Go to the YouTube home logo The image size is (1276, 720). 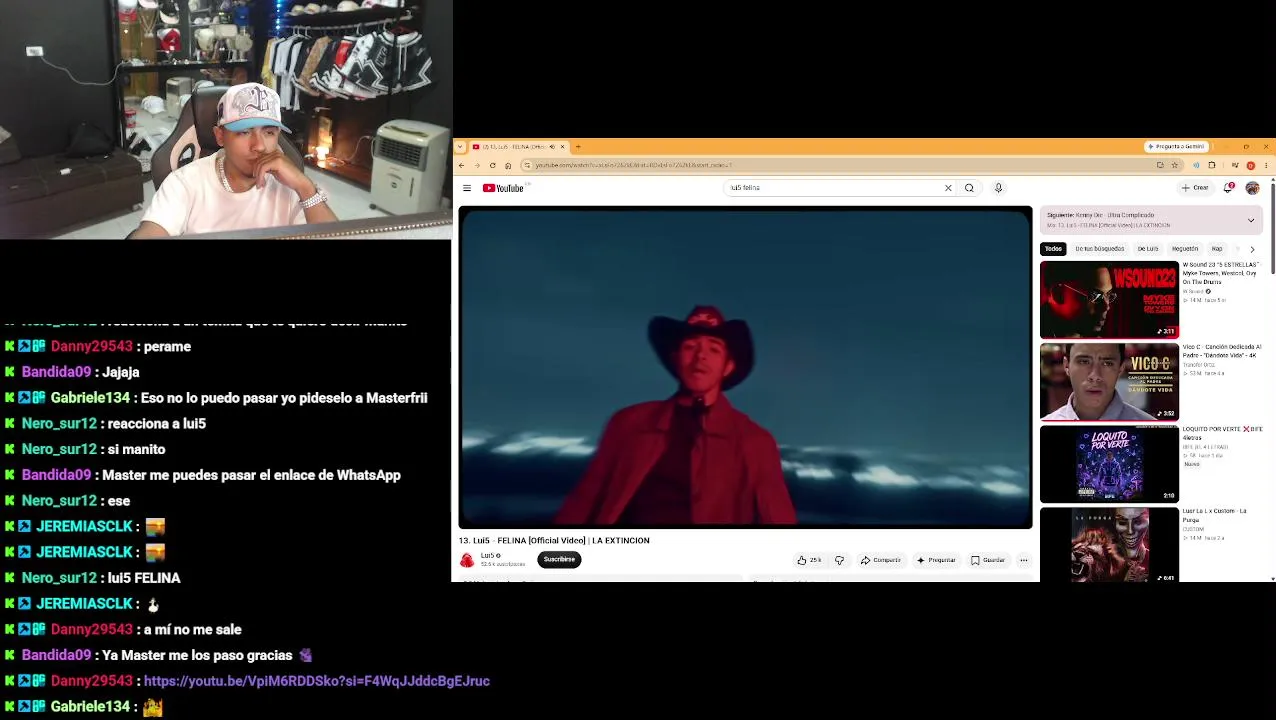point(503,188)
